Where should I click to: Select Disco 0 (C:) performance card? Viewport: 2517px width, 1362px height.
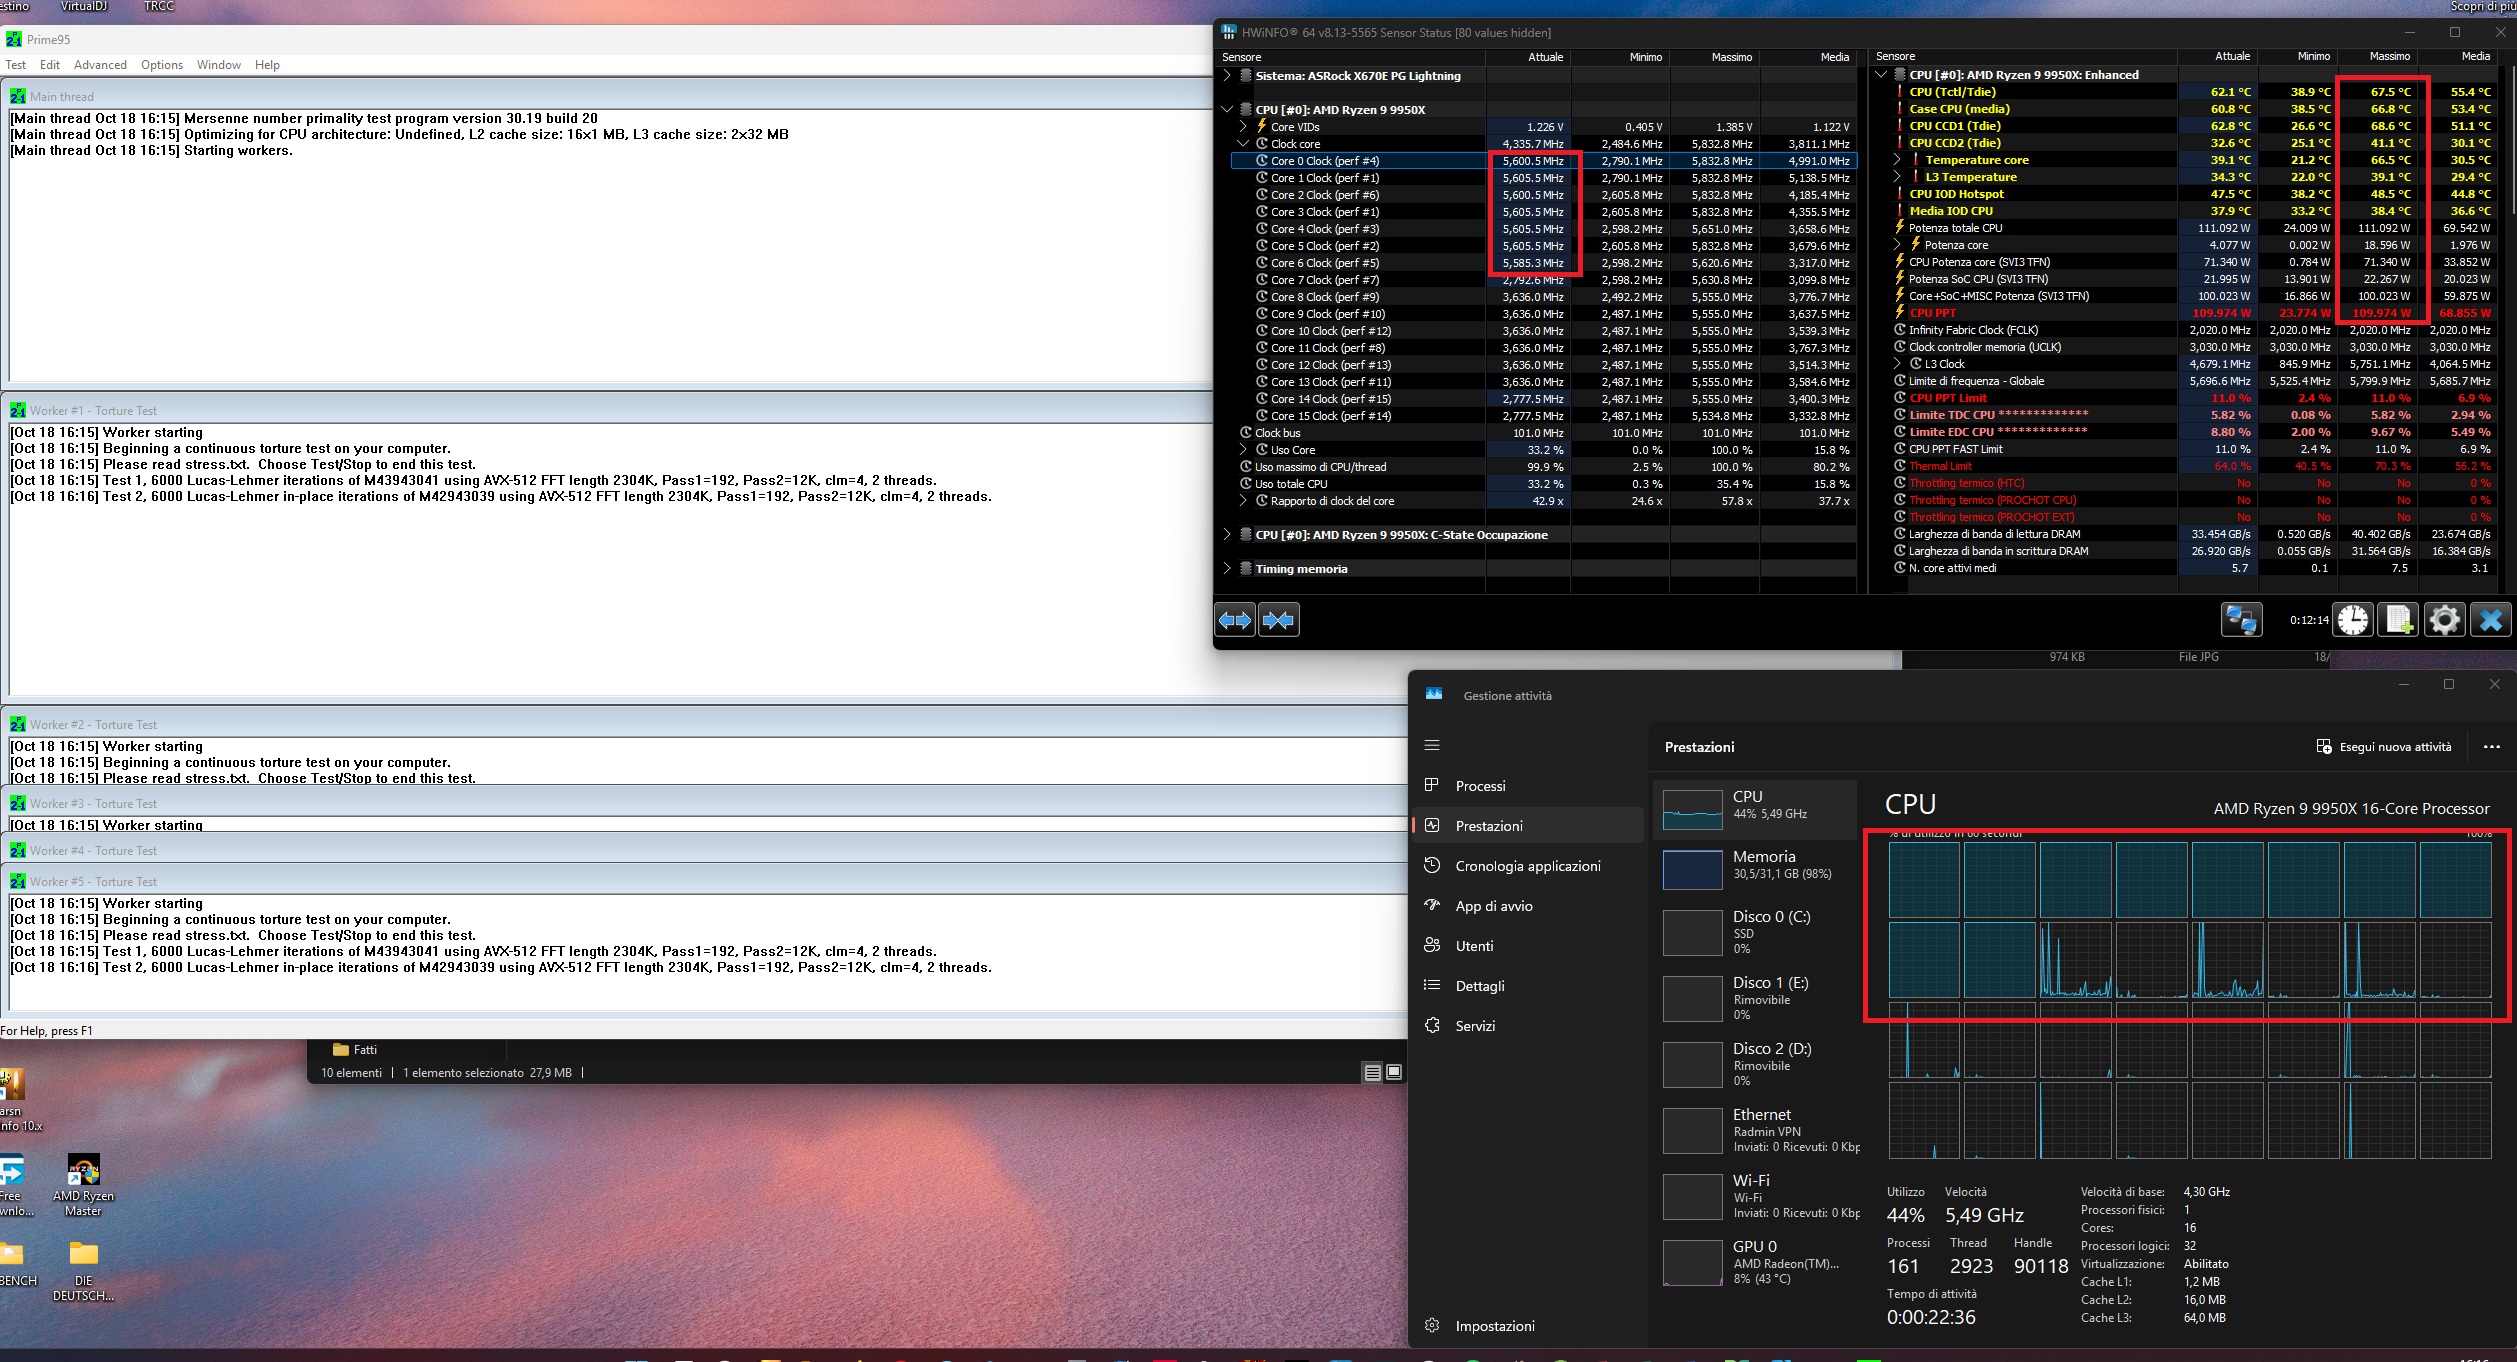1755,932
